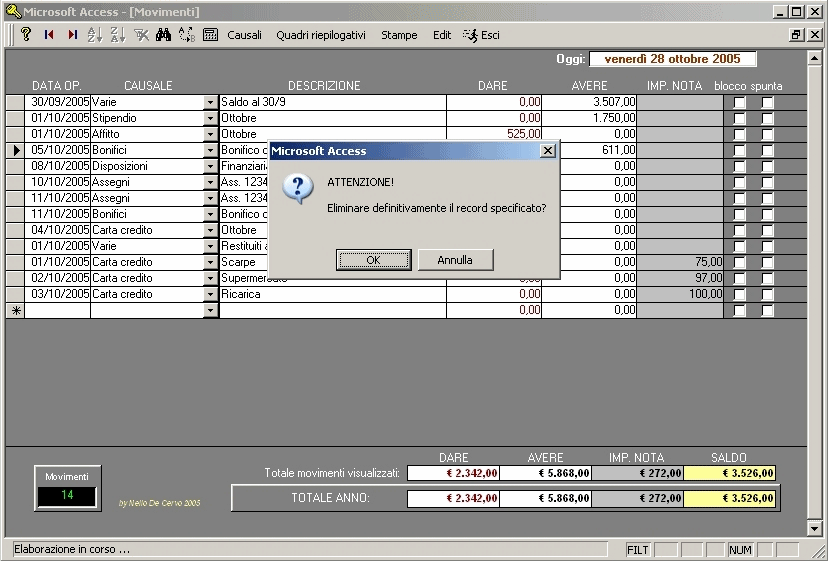This screenshot has width=828, height=561.
Task: Click FILT indicator in status bar
Action: pyautogui.click(x=637, y=550)
